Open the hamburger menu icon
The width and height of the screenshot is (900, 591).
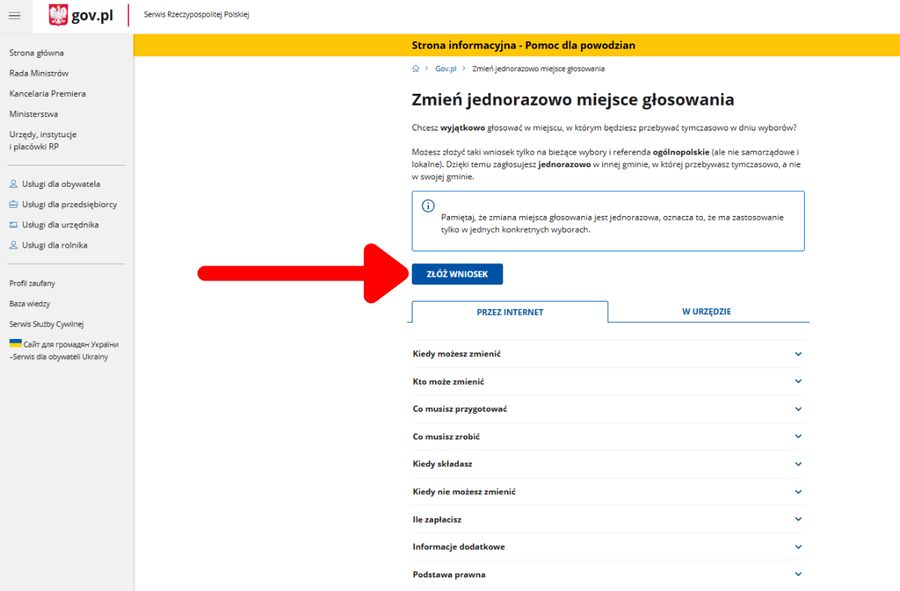tap(14, 16)
